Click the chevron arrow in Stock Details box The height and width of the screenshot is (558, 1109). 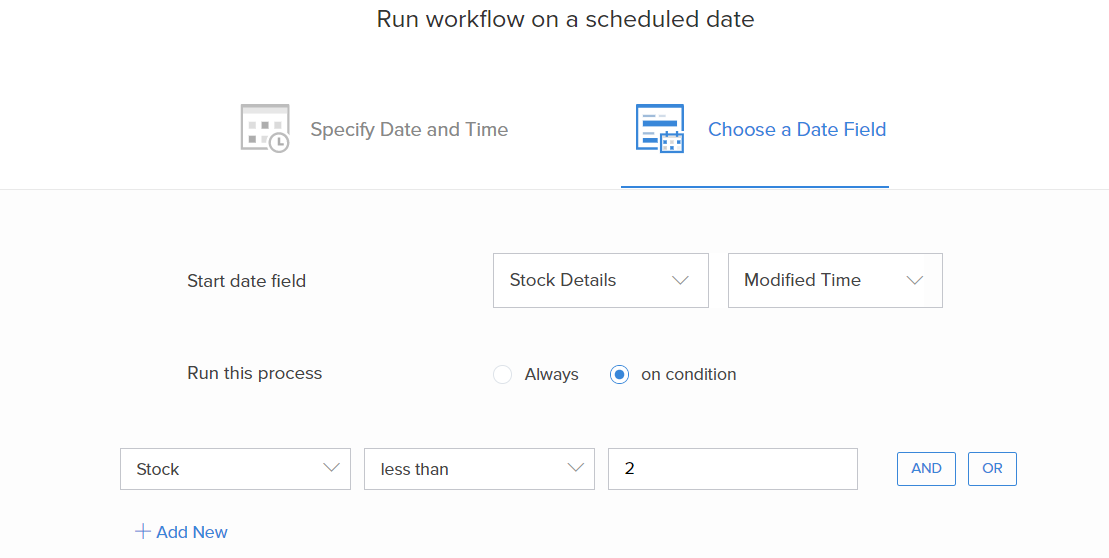tap(680, 281)
